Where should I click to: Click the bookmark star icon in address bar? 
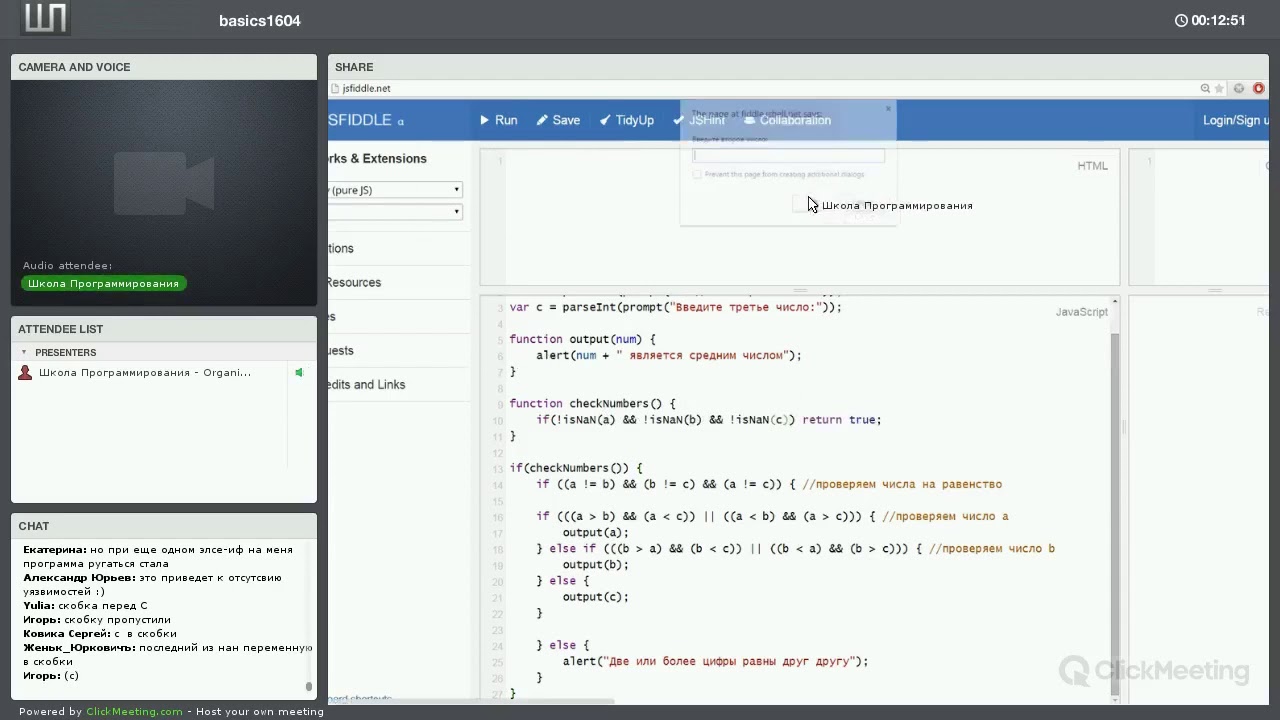(1221, 88)
